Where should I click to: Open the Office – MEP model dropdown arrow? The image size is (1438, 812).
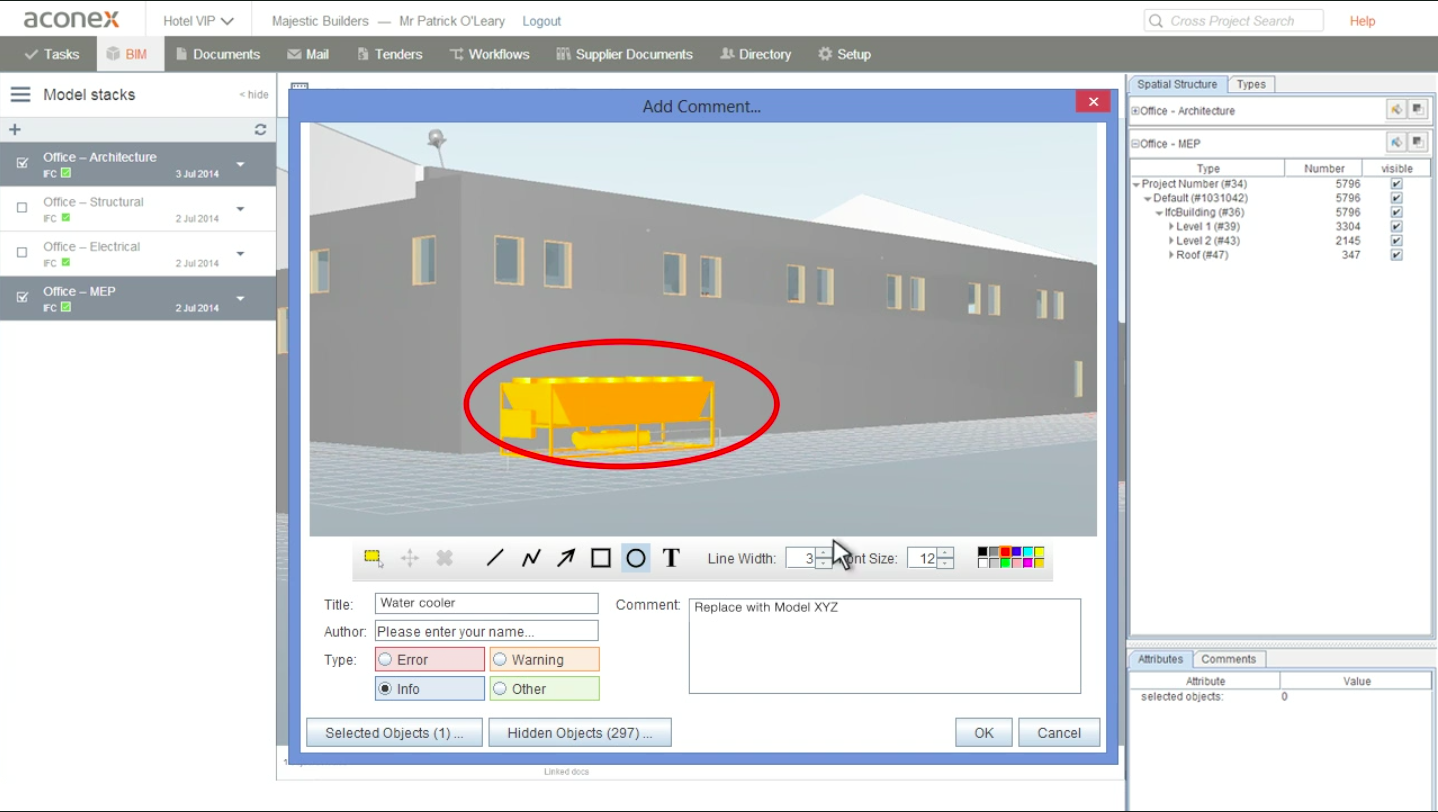[241, 298]
